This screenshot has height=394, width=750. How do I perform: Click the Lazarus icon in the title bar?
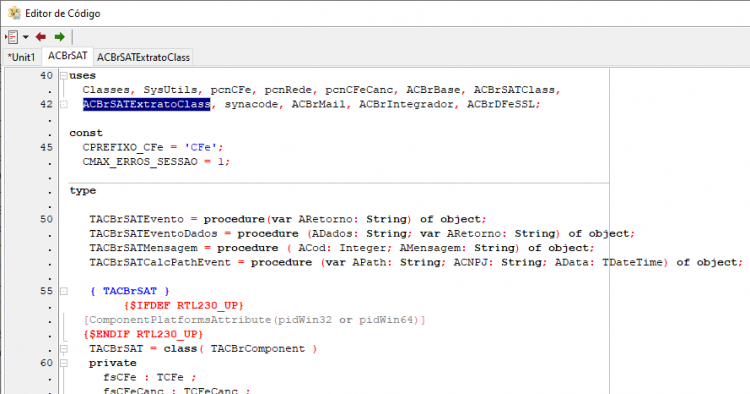pos(14,13)
